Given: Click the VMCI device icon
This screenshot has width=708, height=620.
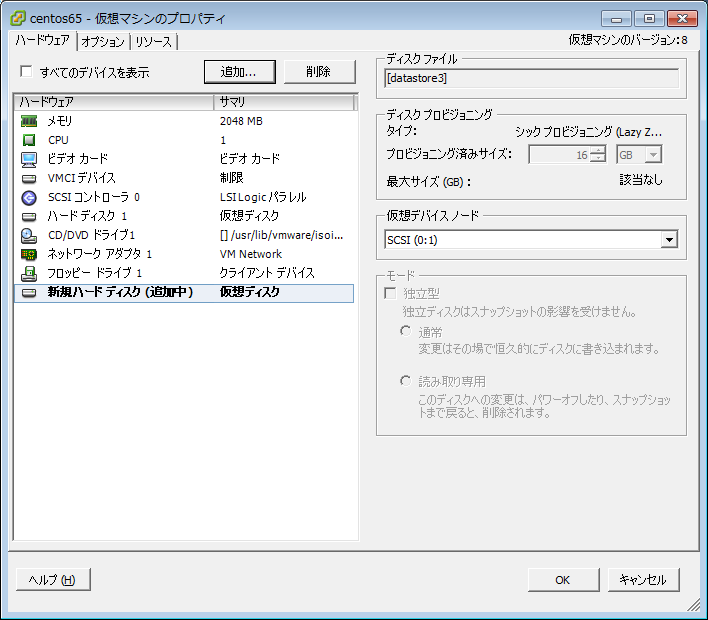Looking at the screenshot, I should click(29, 178).
